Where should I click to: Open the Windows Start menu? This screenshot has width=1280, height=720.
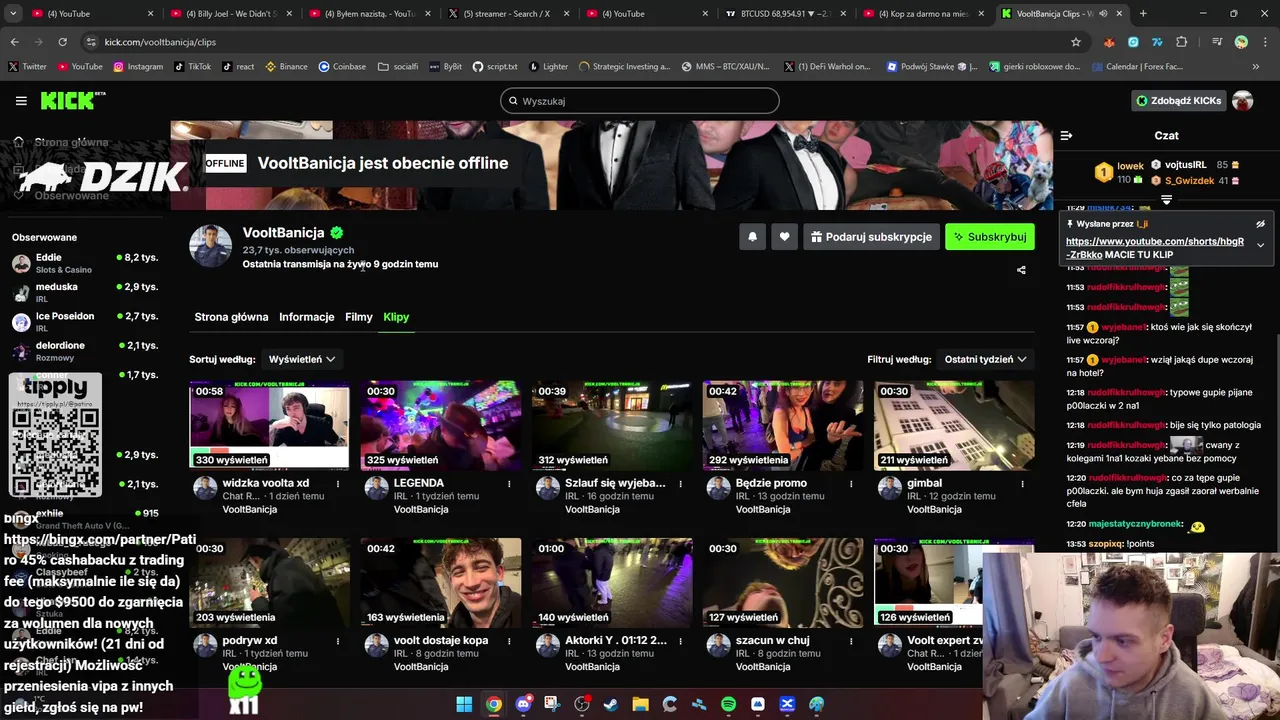pos(464,704)
